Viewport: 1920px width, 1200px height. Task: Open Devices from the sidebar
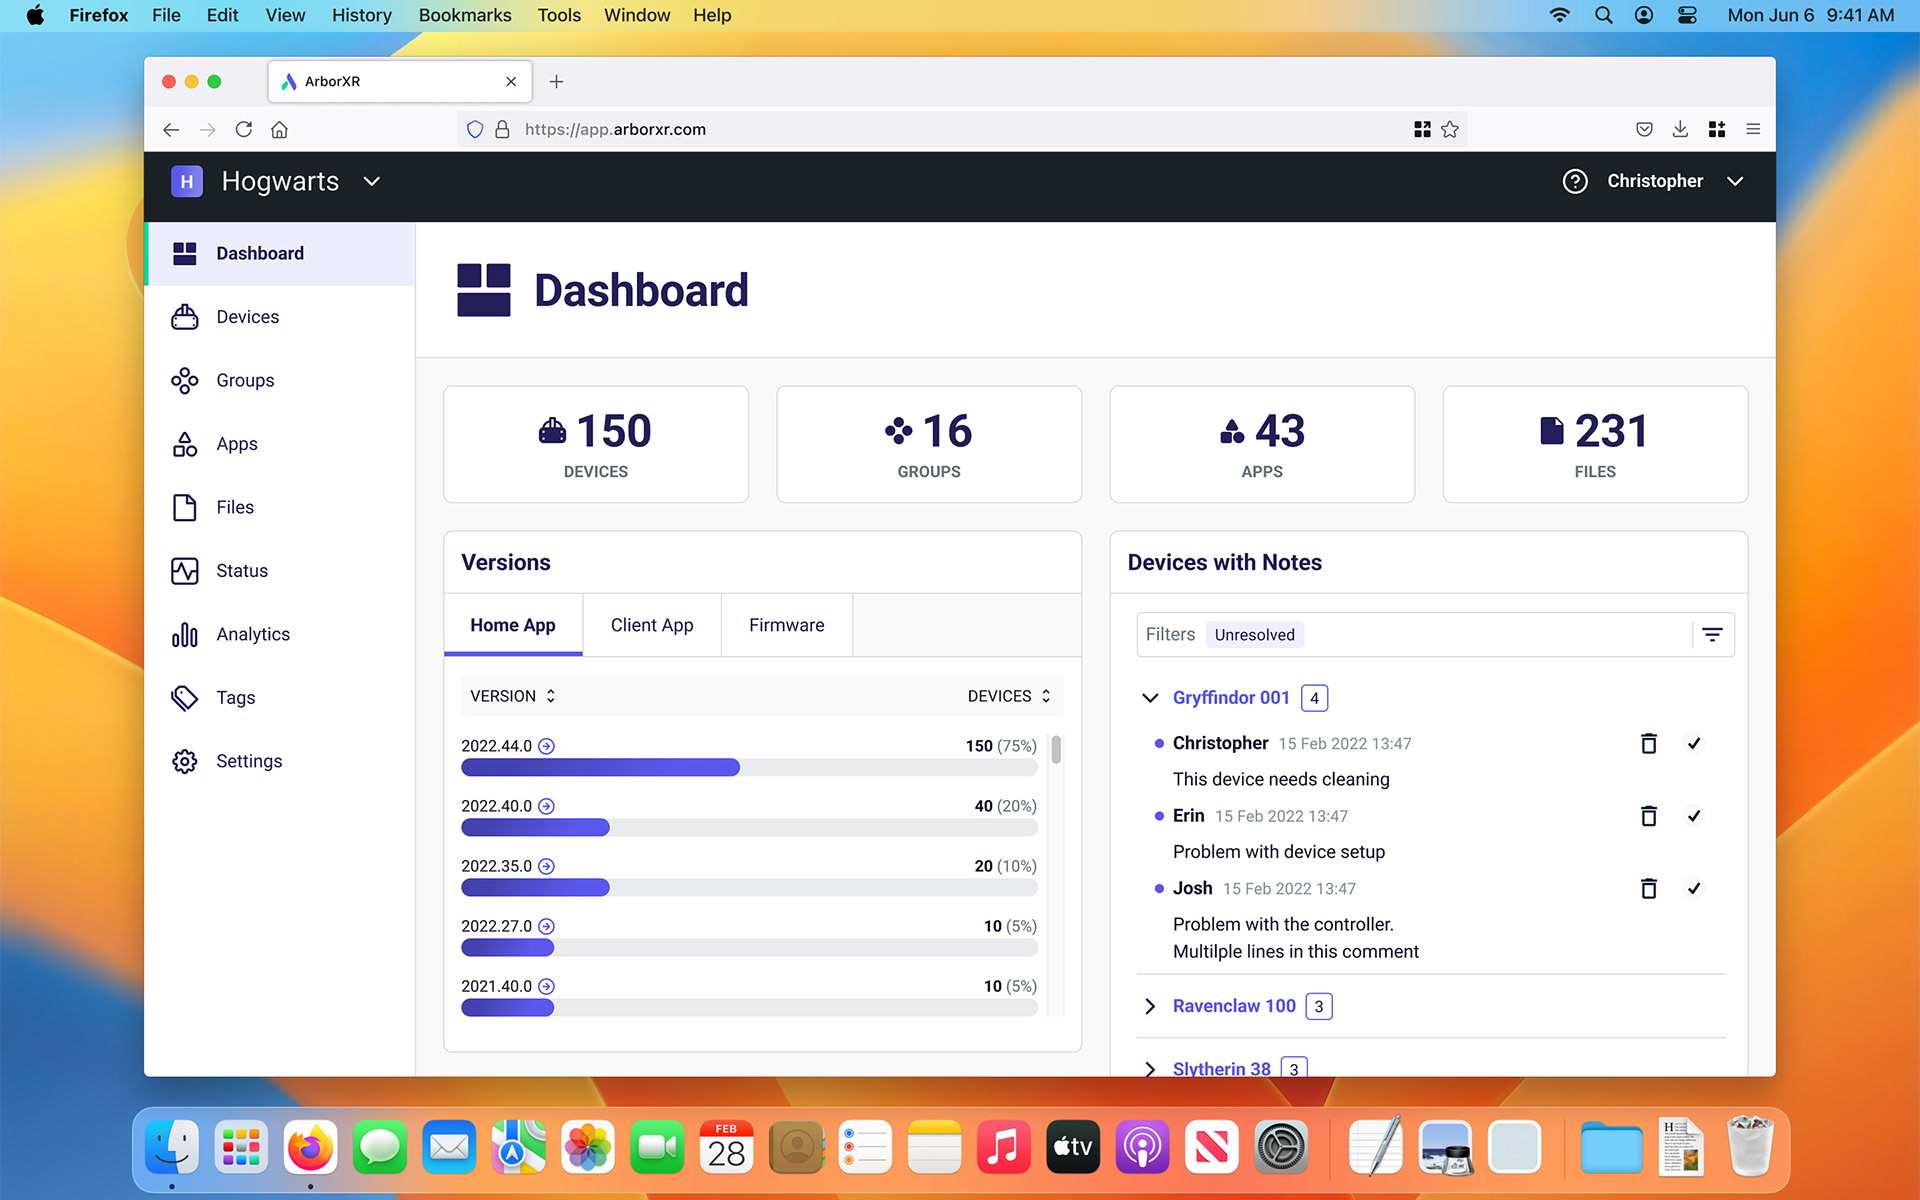coord(279,317)
